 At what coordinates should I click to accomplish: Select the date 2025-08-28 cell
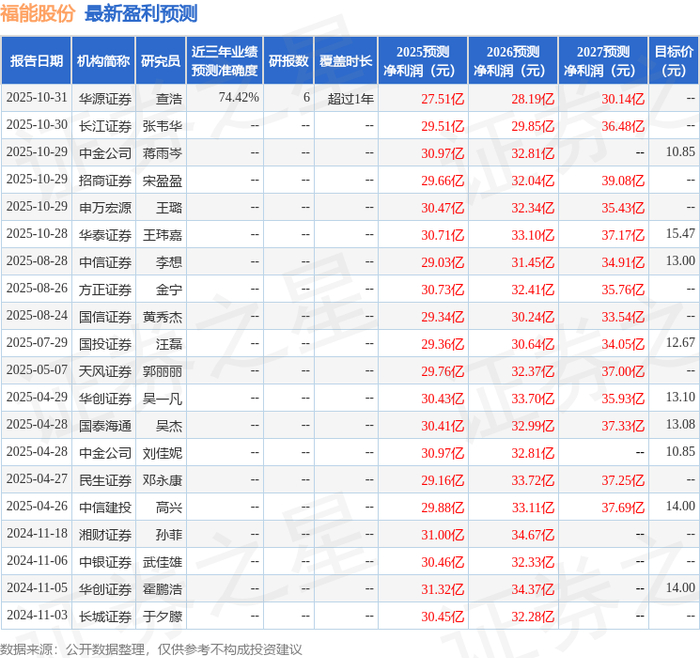[x=37, y=261]
